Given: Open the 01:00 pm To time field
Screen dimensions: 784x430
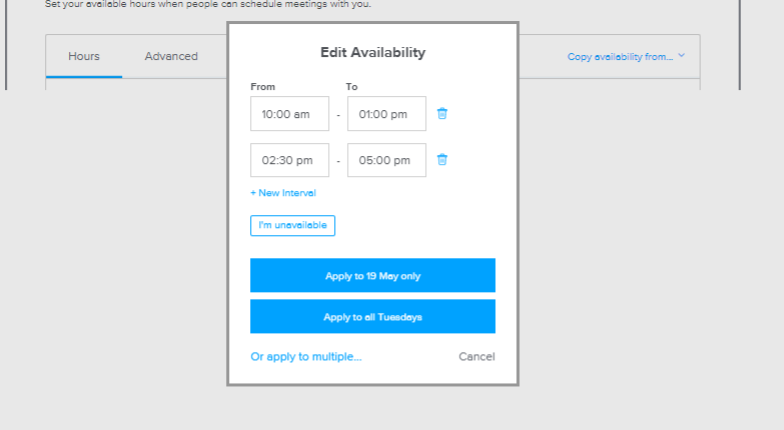Looking at the screenshot, I should tap(386, 114).
